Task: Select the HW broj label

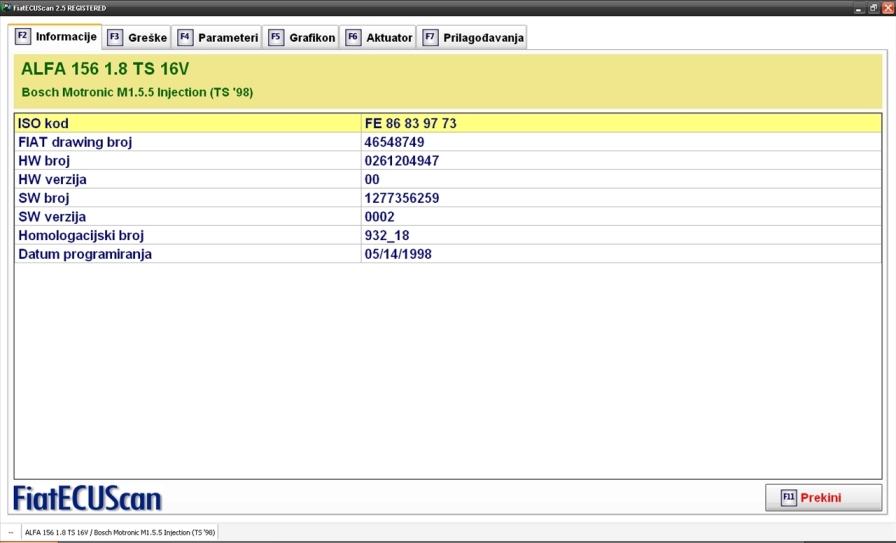Action: [44, 161]
